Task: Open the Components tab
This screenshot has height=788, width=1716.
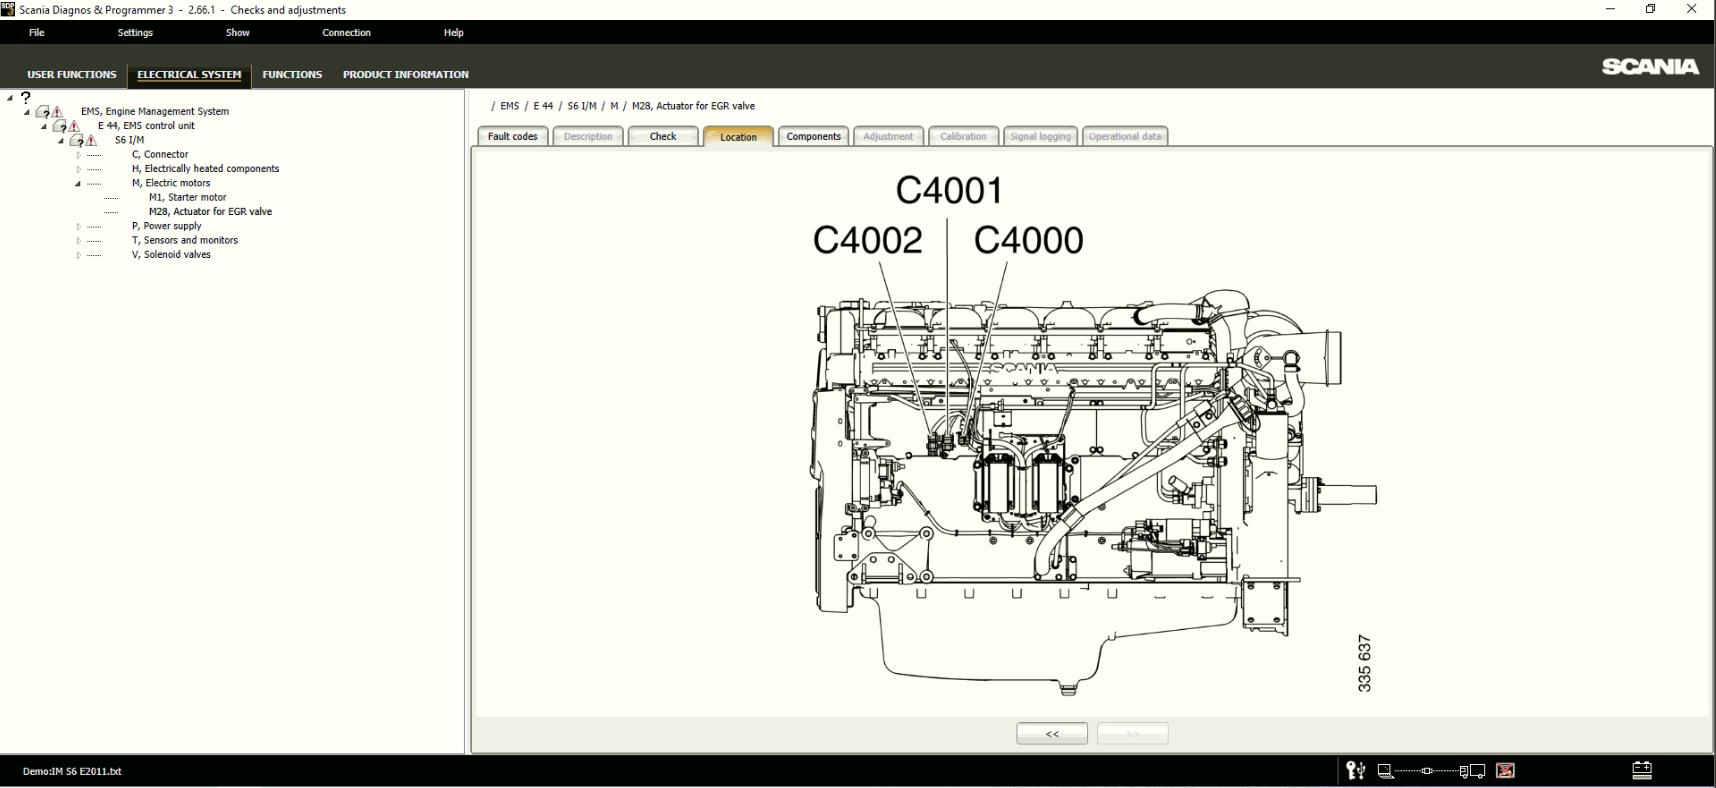Action: pyautogui.click(x=813, y=136)
